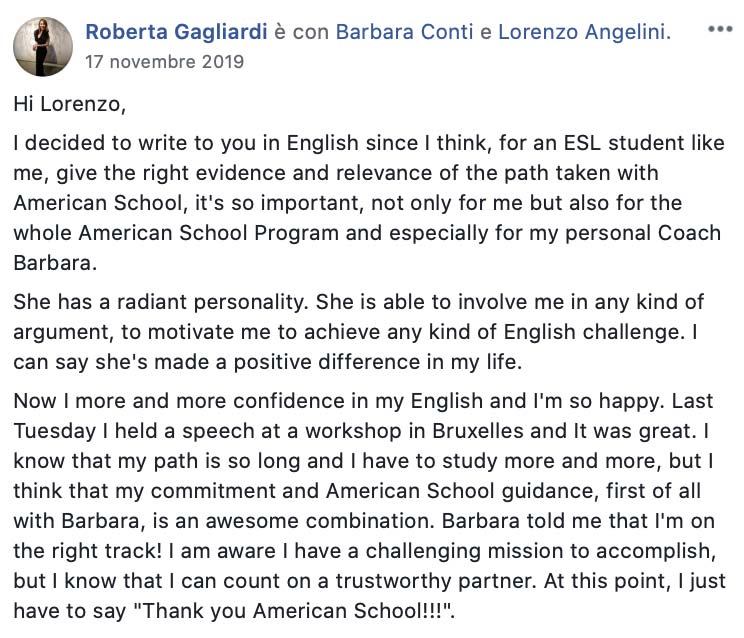Click Roberta Gagliardi's profile picture
Viewport: 744px width, 638px height.
tap(43, 46)
